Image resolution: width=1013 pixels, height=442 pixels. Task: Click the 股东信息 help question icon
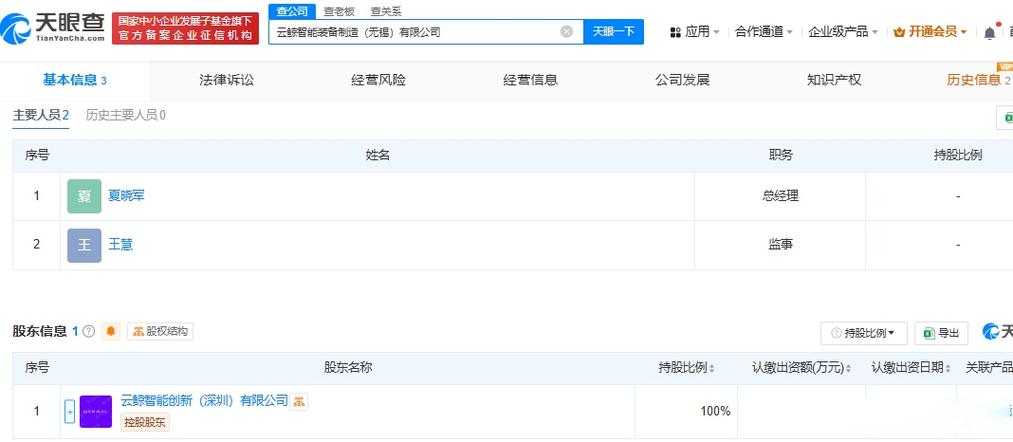point(89,332)
